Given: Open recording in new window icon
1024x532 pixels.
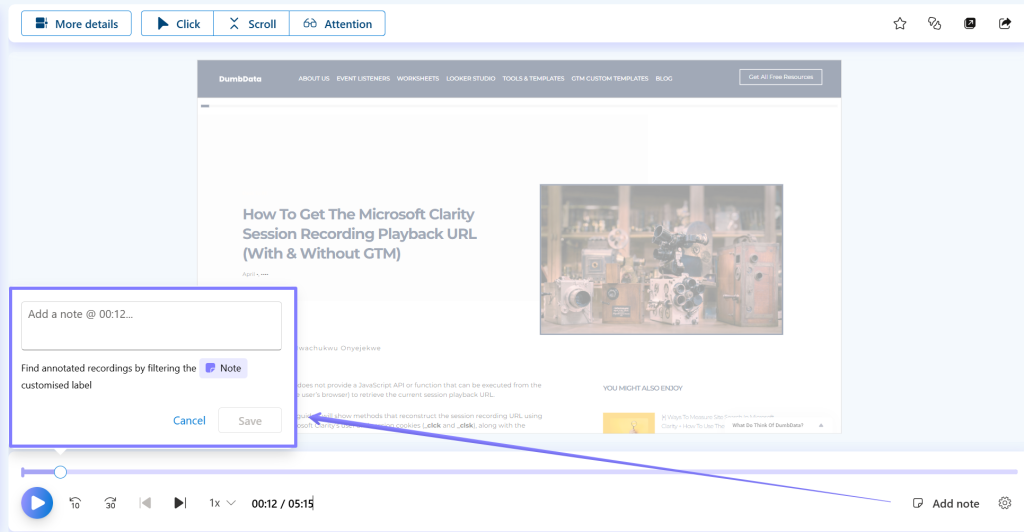Looking at the screenshot, I should [970, 24].
